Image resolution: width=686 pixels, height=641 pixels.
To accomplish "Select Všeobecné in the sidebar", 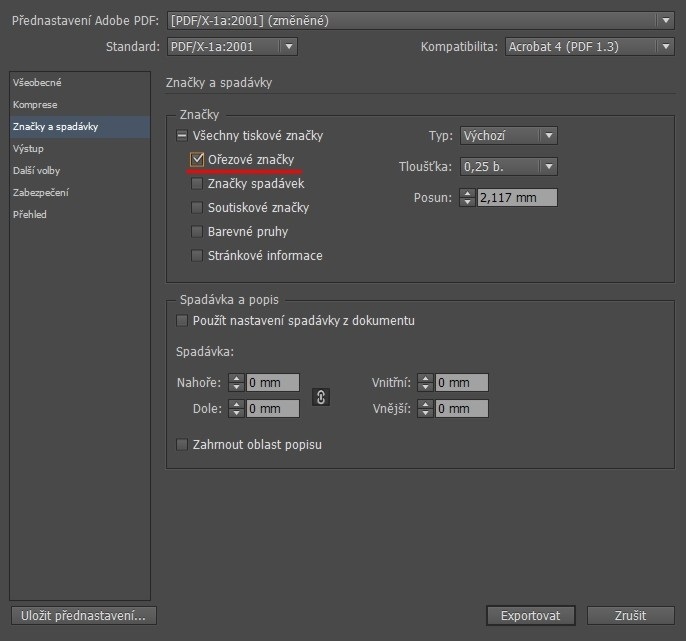I will click(80, 83).
